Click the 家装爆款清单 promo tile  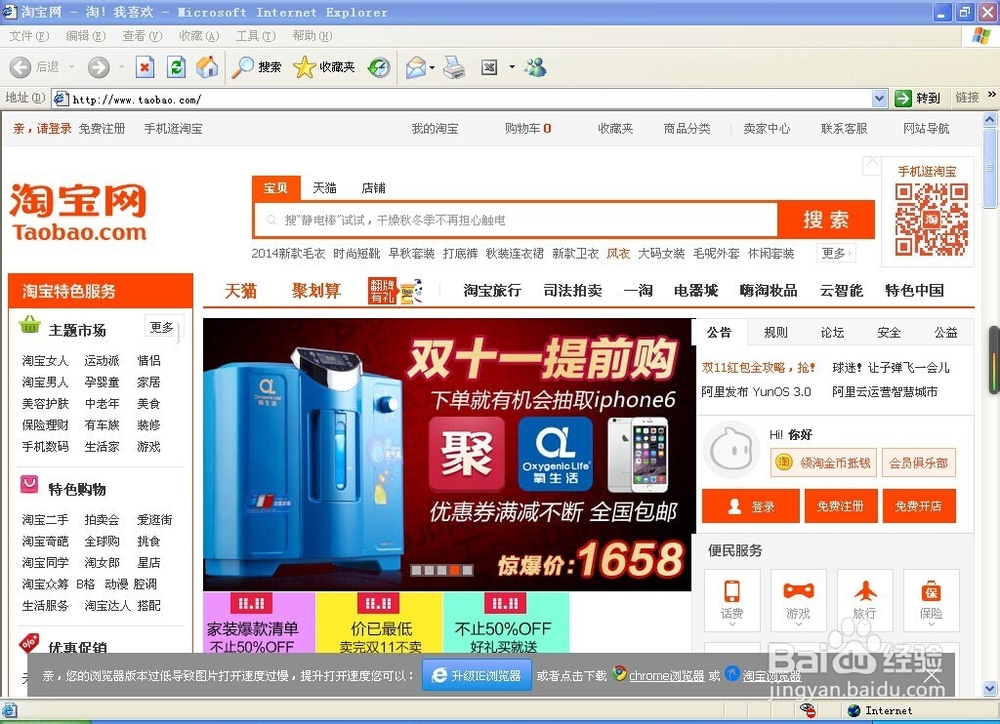tap(259, 623)
